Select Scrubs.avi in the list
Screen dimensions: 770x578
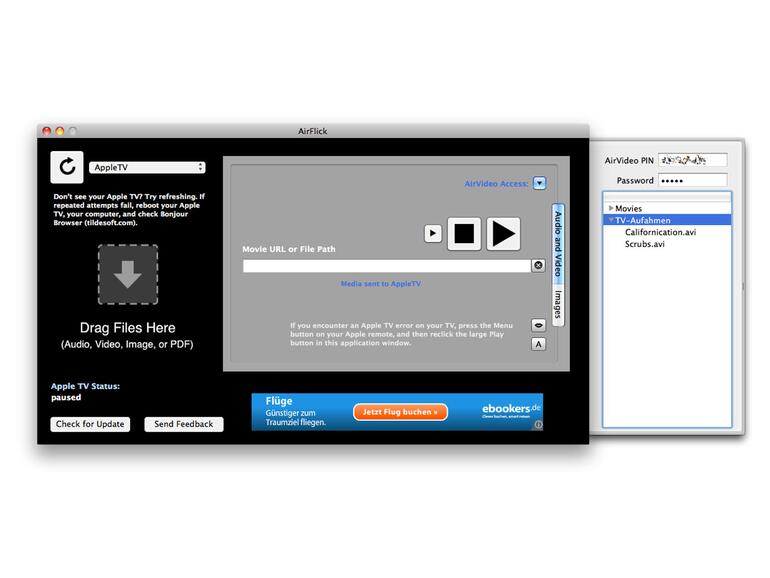645,244
